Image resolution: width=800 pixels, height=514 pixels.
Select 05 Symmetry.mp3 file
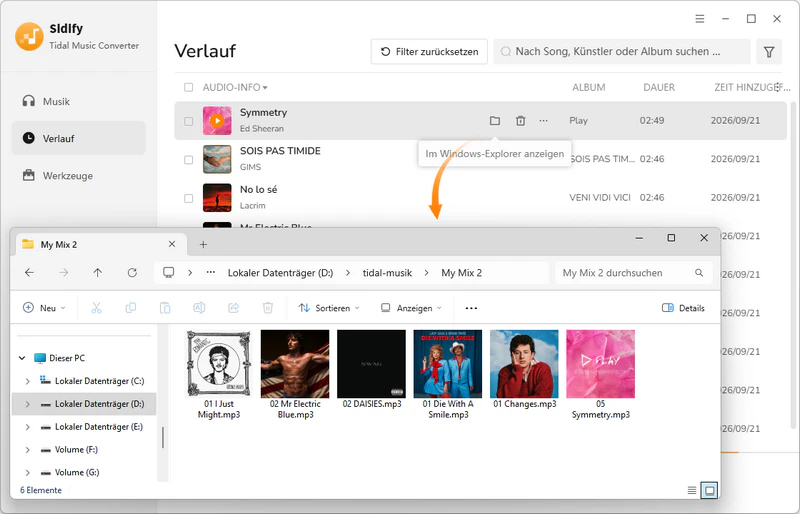[601, 375]
